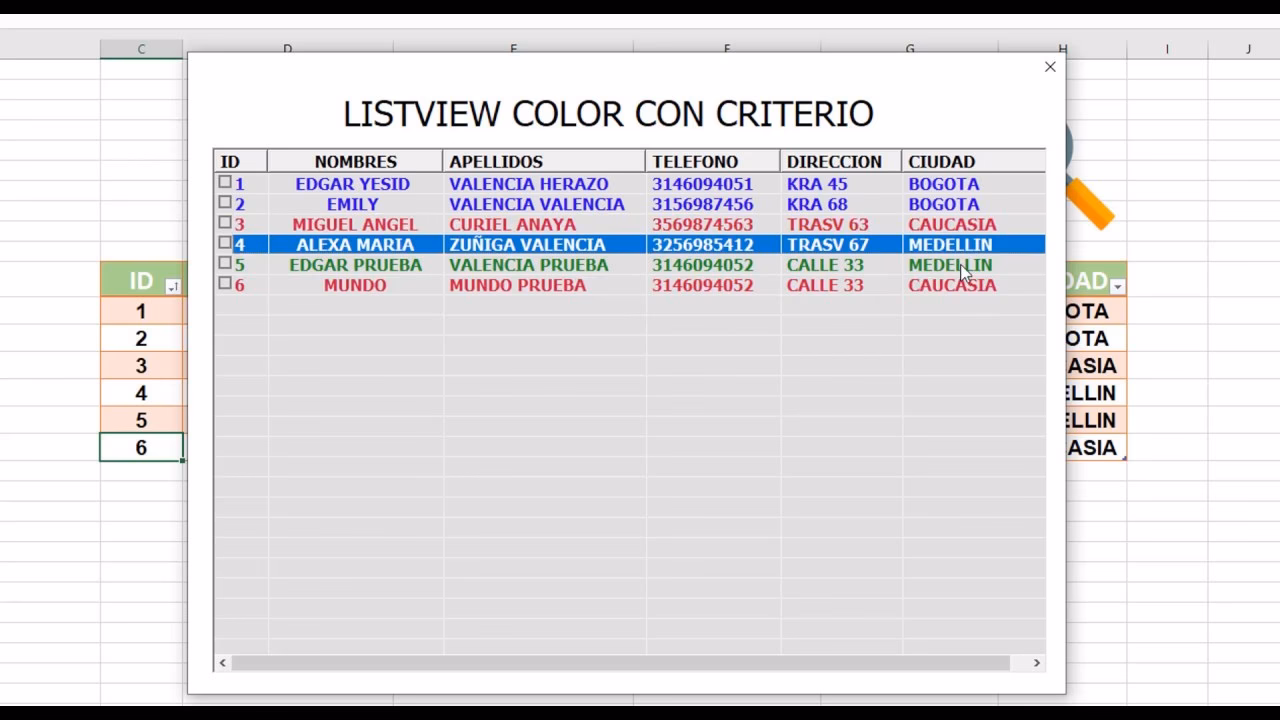Click address KRA 68
Screen dimensions: 1280x720
tap(817, 204)
